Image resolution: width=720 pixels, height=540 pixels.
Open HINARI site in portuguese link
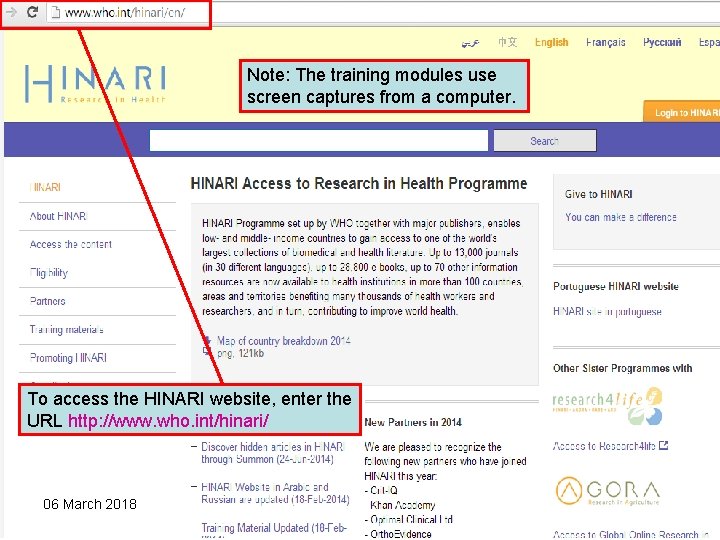607,311
